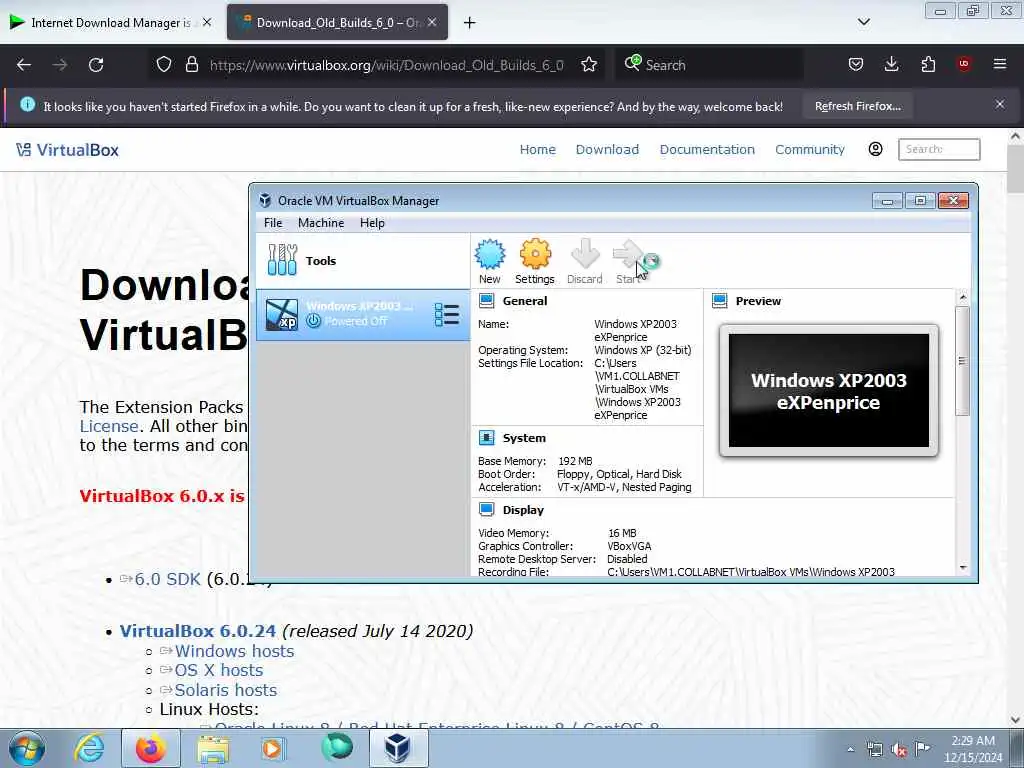
Task: Reload the page in Firefox
Action: tap(96, 65)
